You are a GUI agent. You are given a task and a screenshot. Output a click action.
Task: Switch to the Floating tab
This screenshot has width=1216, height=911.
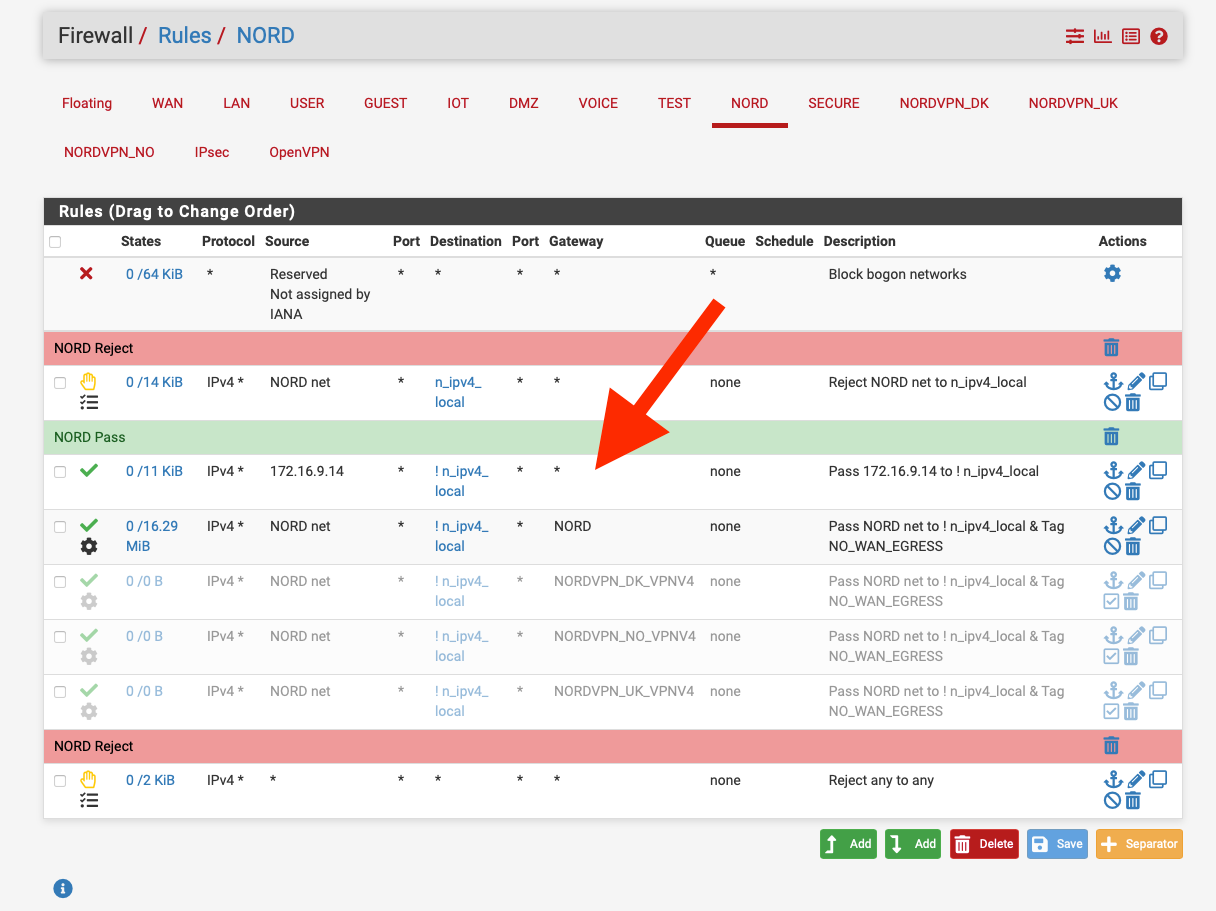(x=87, y=103)
